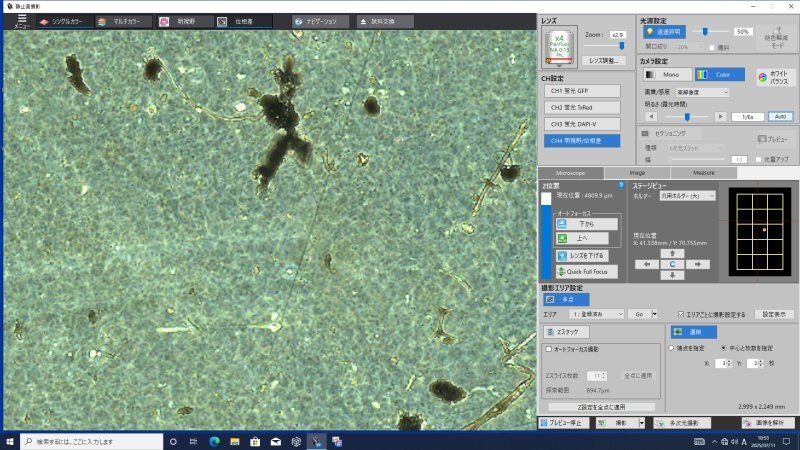Open エリア area dropdown

click(x=596, y=314)
